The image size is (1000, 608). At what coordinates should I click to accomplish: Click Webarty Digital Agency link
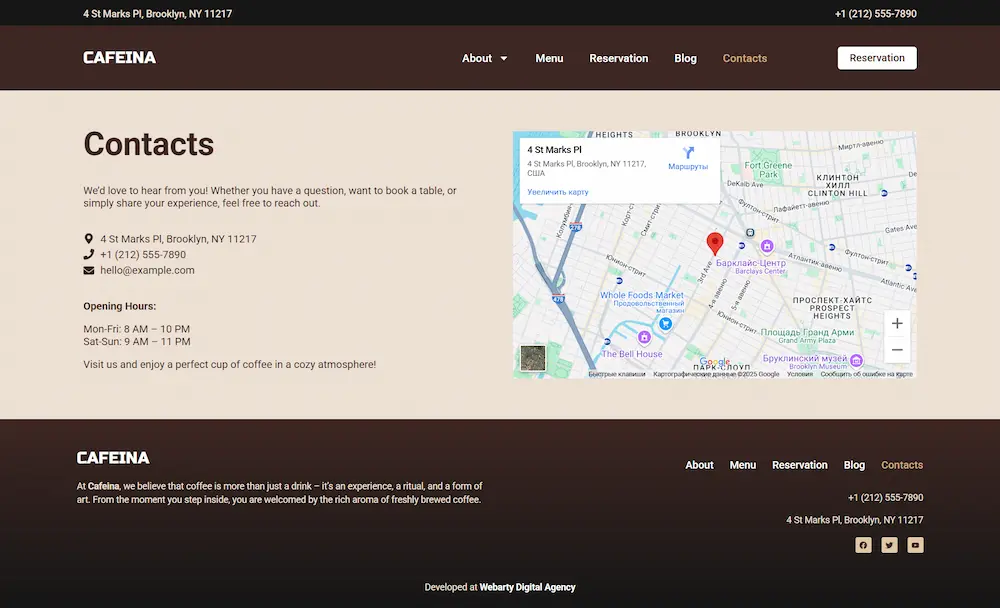coord(527,587)
